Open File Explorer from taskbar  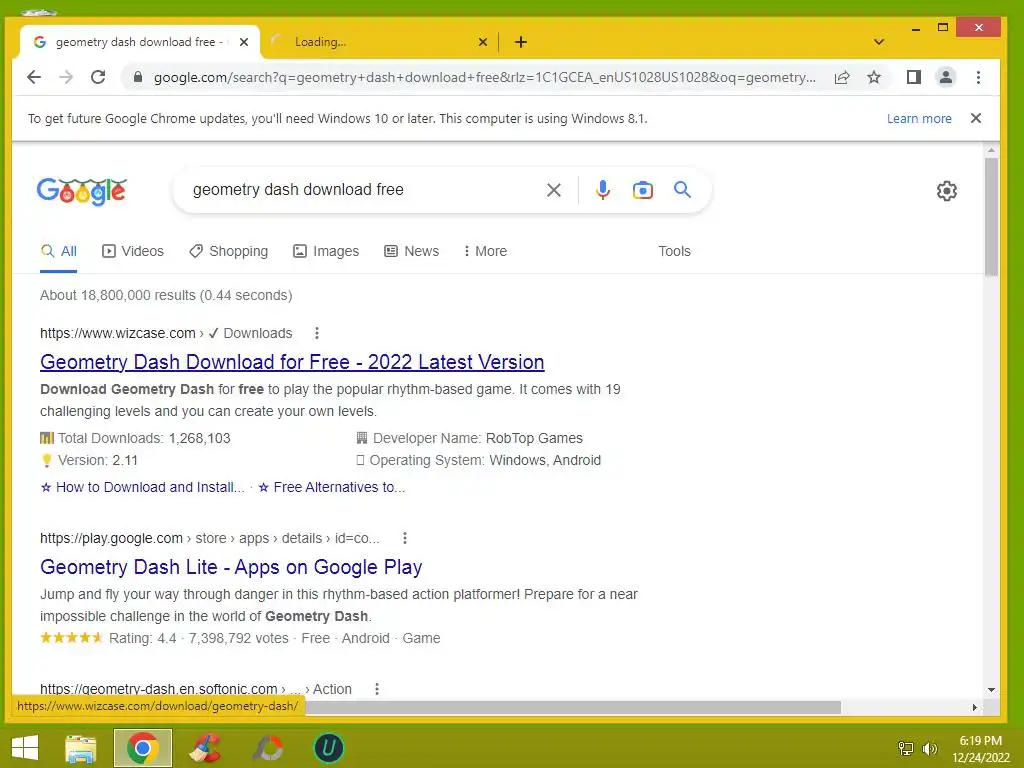[x=81, y=748]
